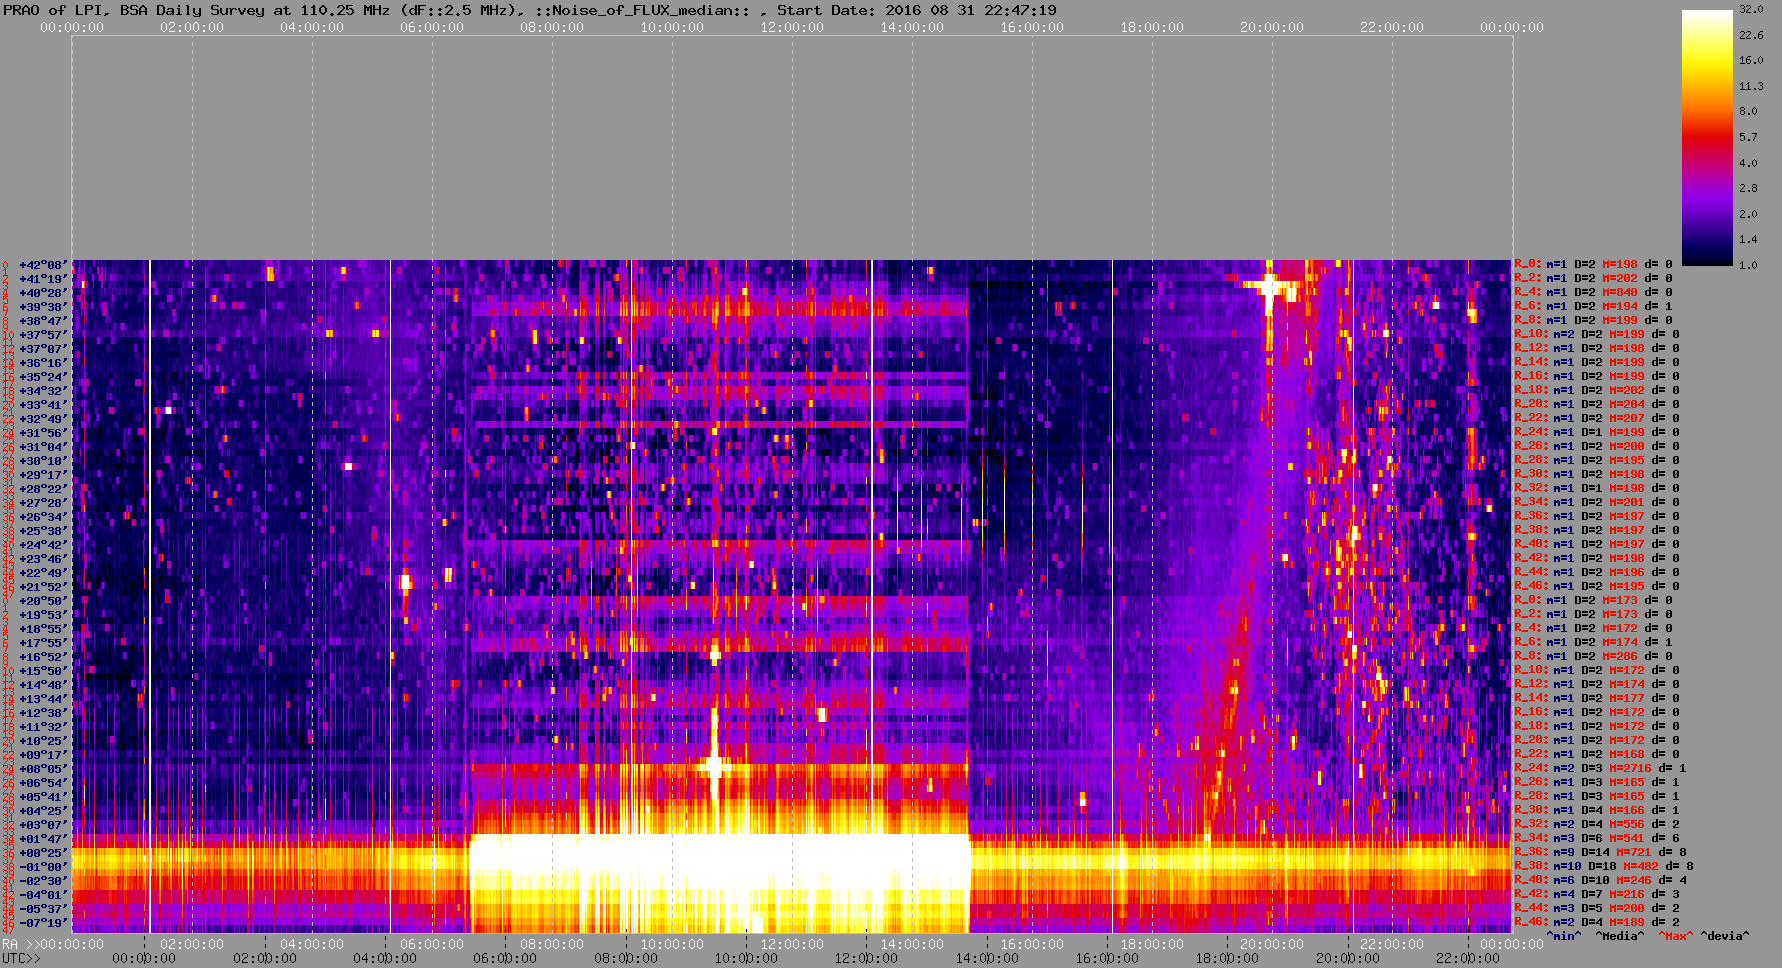Viewport: 1782px width, 968px height.
Task: Click the +24°42' declination label
Action: [x=43, y=545]
